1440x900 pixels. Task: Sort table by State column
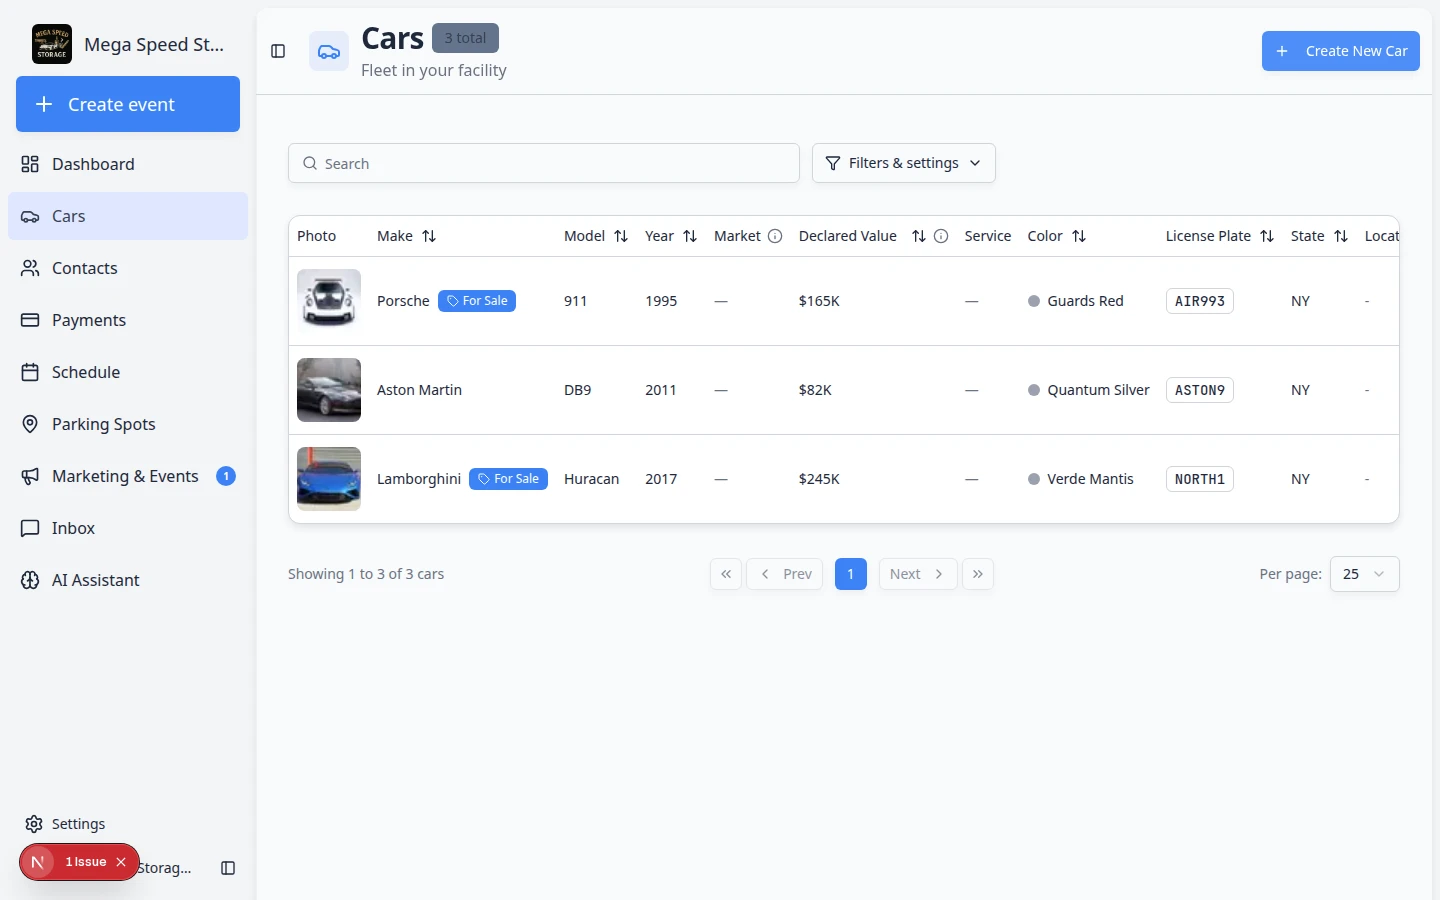[x=1341, y=236]
